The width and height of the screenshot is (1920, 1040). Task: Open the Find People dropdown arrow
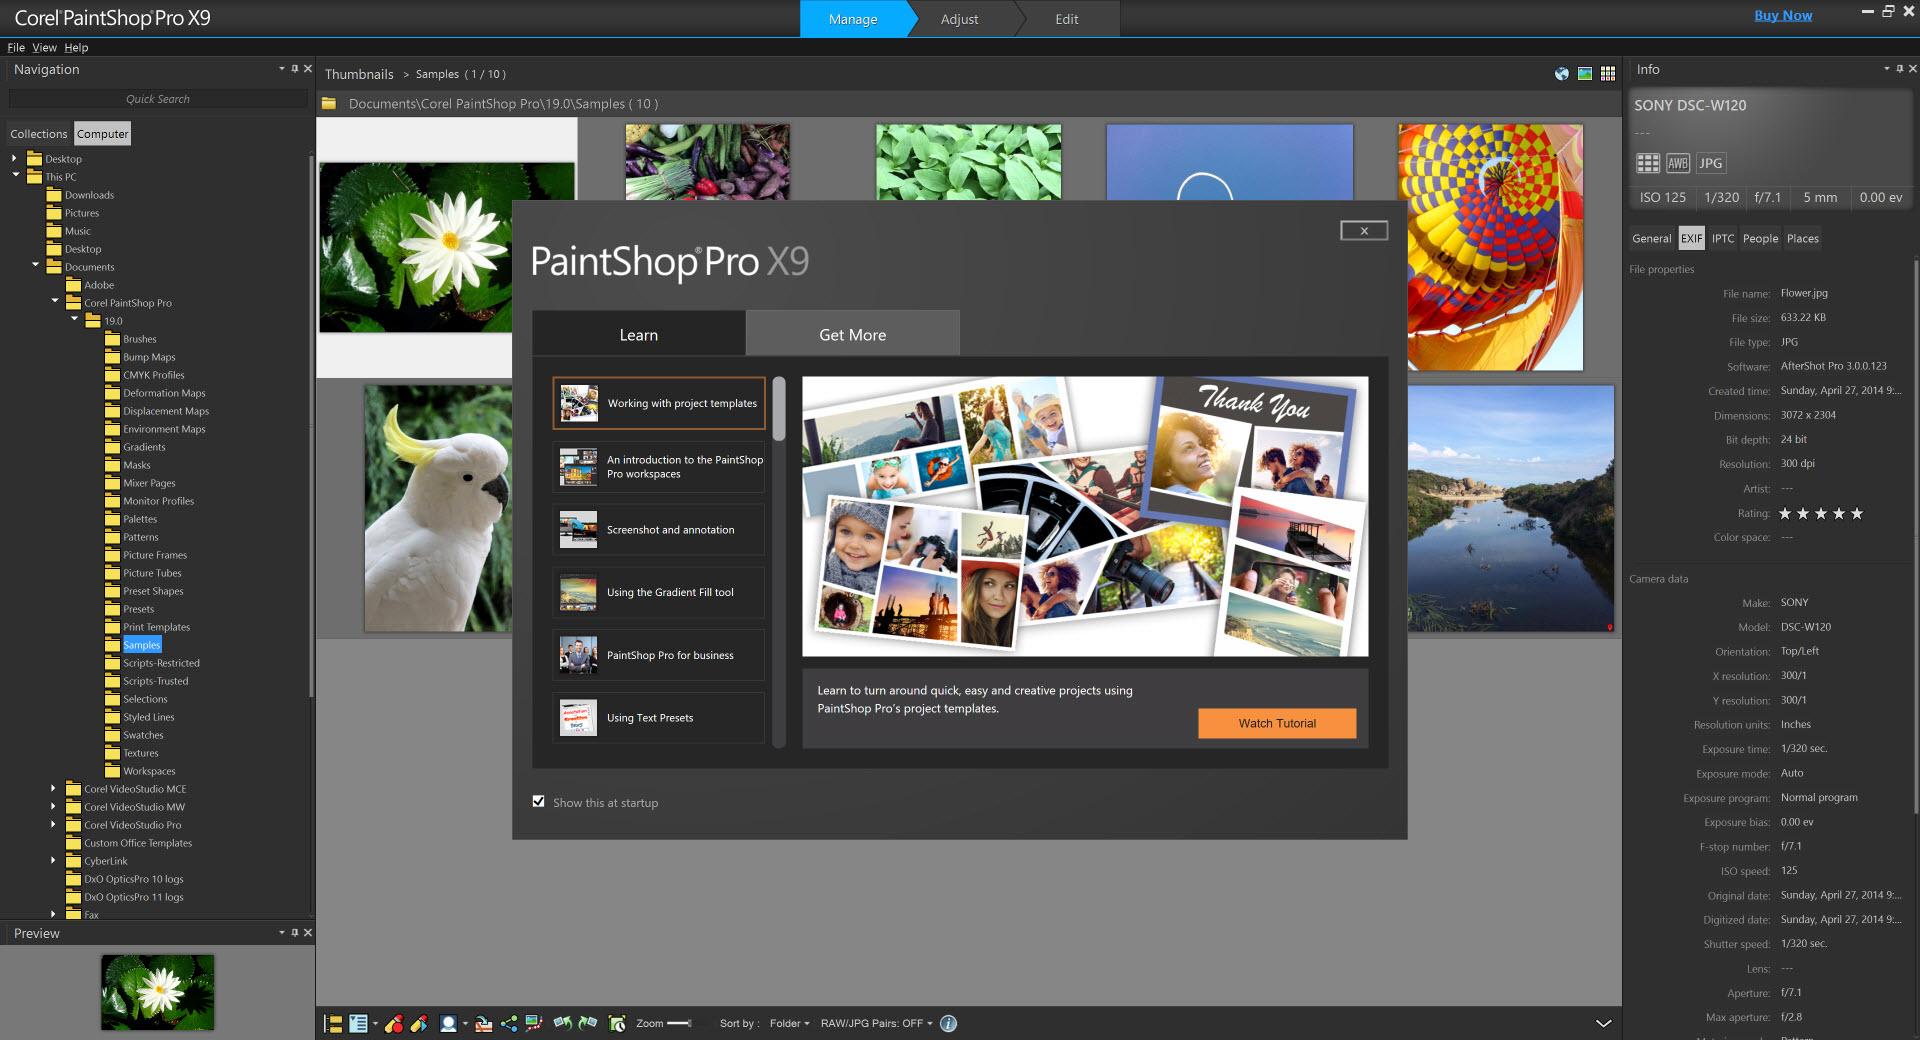pos(465,1024)
